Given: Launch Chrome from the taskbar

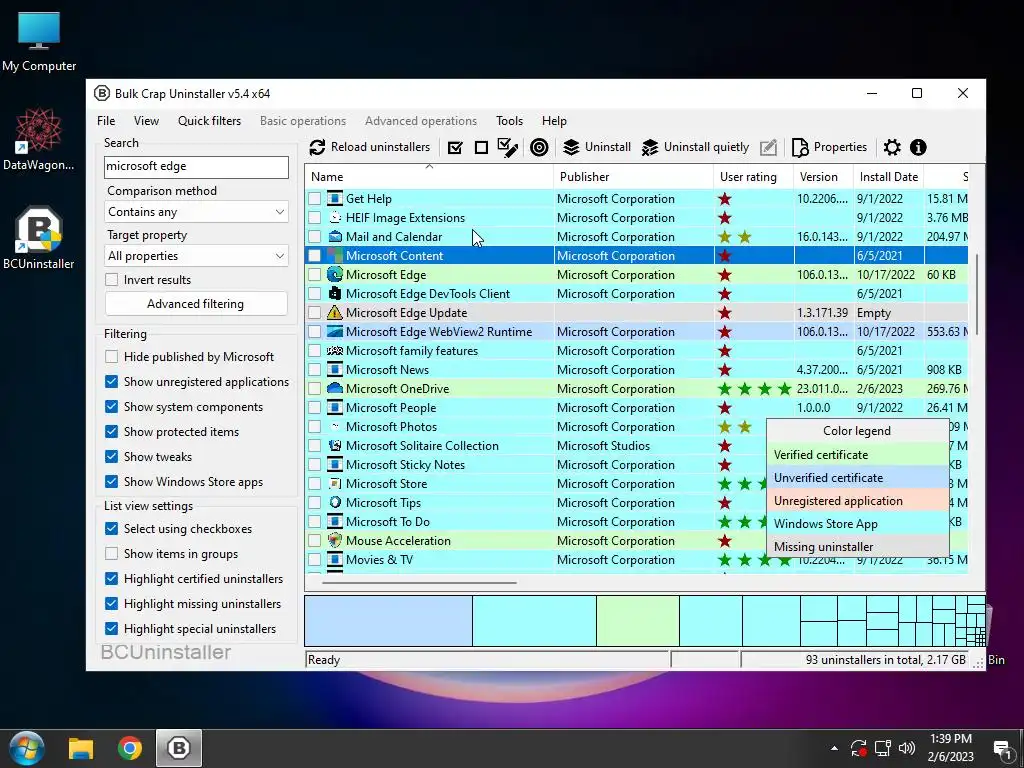Looking at the screenshot, I should tap(130, 748).
